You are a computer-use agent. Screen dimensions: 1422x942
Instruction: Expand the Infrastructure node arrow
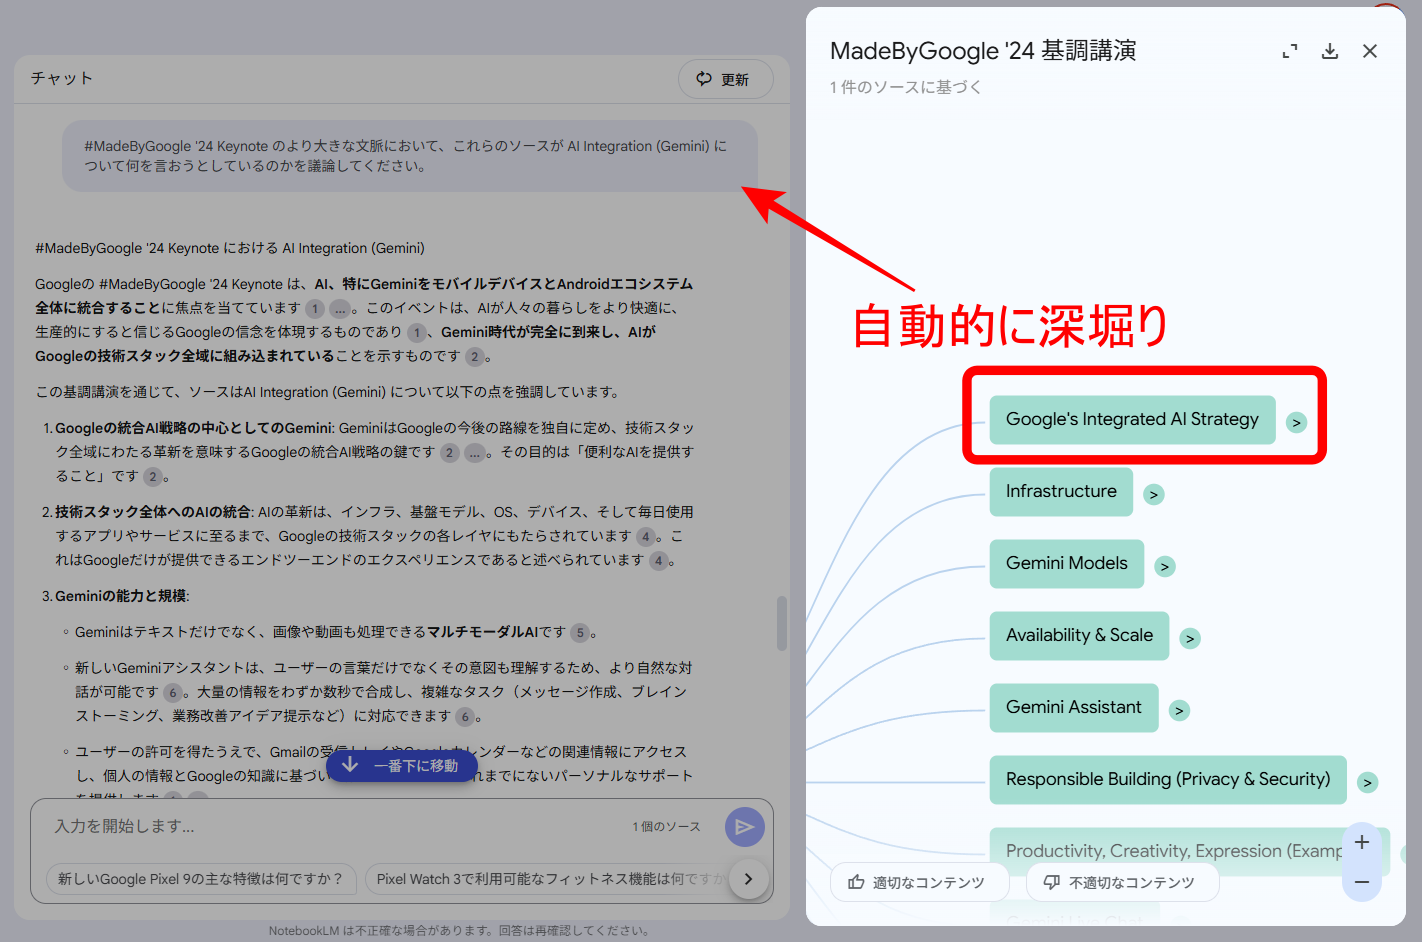[x=1154, y=494]
